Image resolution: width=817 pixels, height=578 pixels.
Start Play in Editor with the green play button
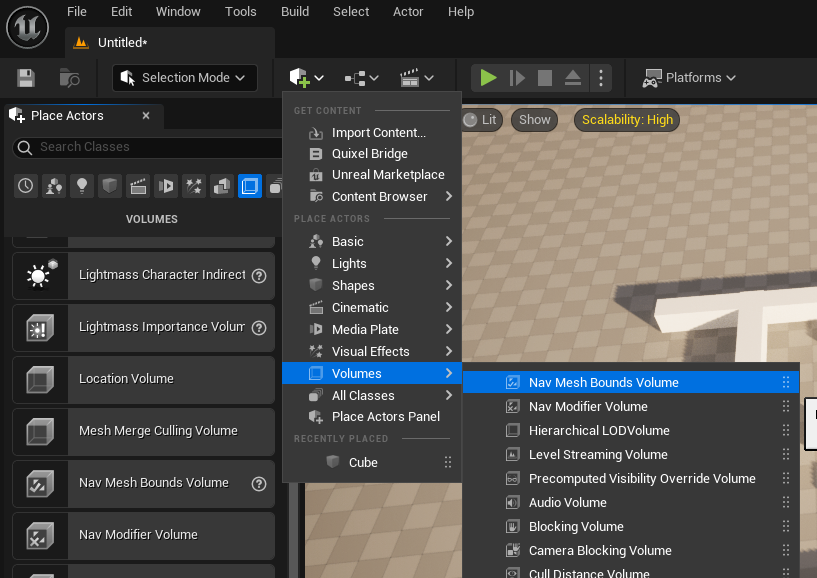click(488, 78)
